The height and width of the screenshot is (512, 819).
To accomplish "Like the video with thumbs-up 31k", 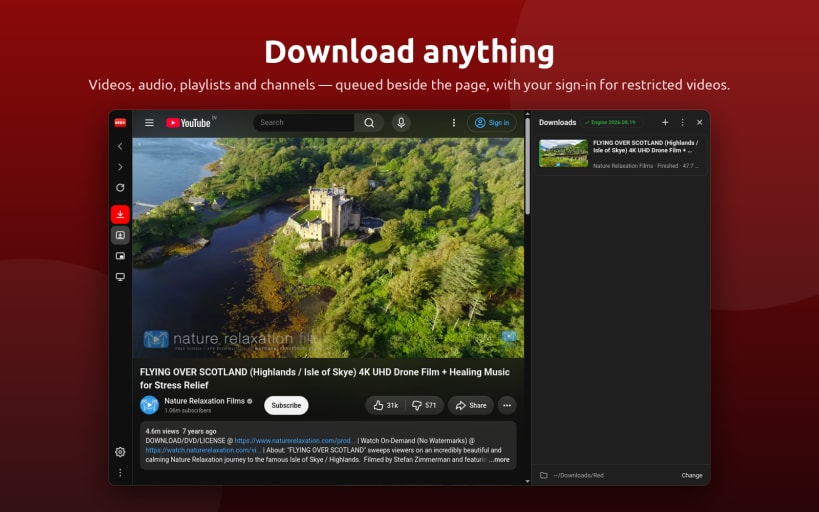I will point(385,405).
